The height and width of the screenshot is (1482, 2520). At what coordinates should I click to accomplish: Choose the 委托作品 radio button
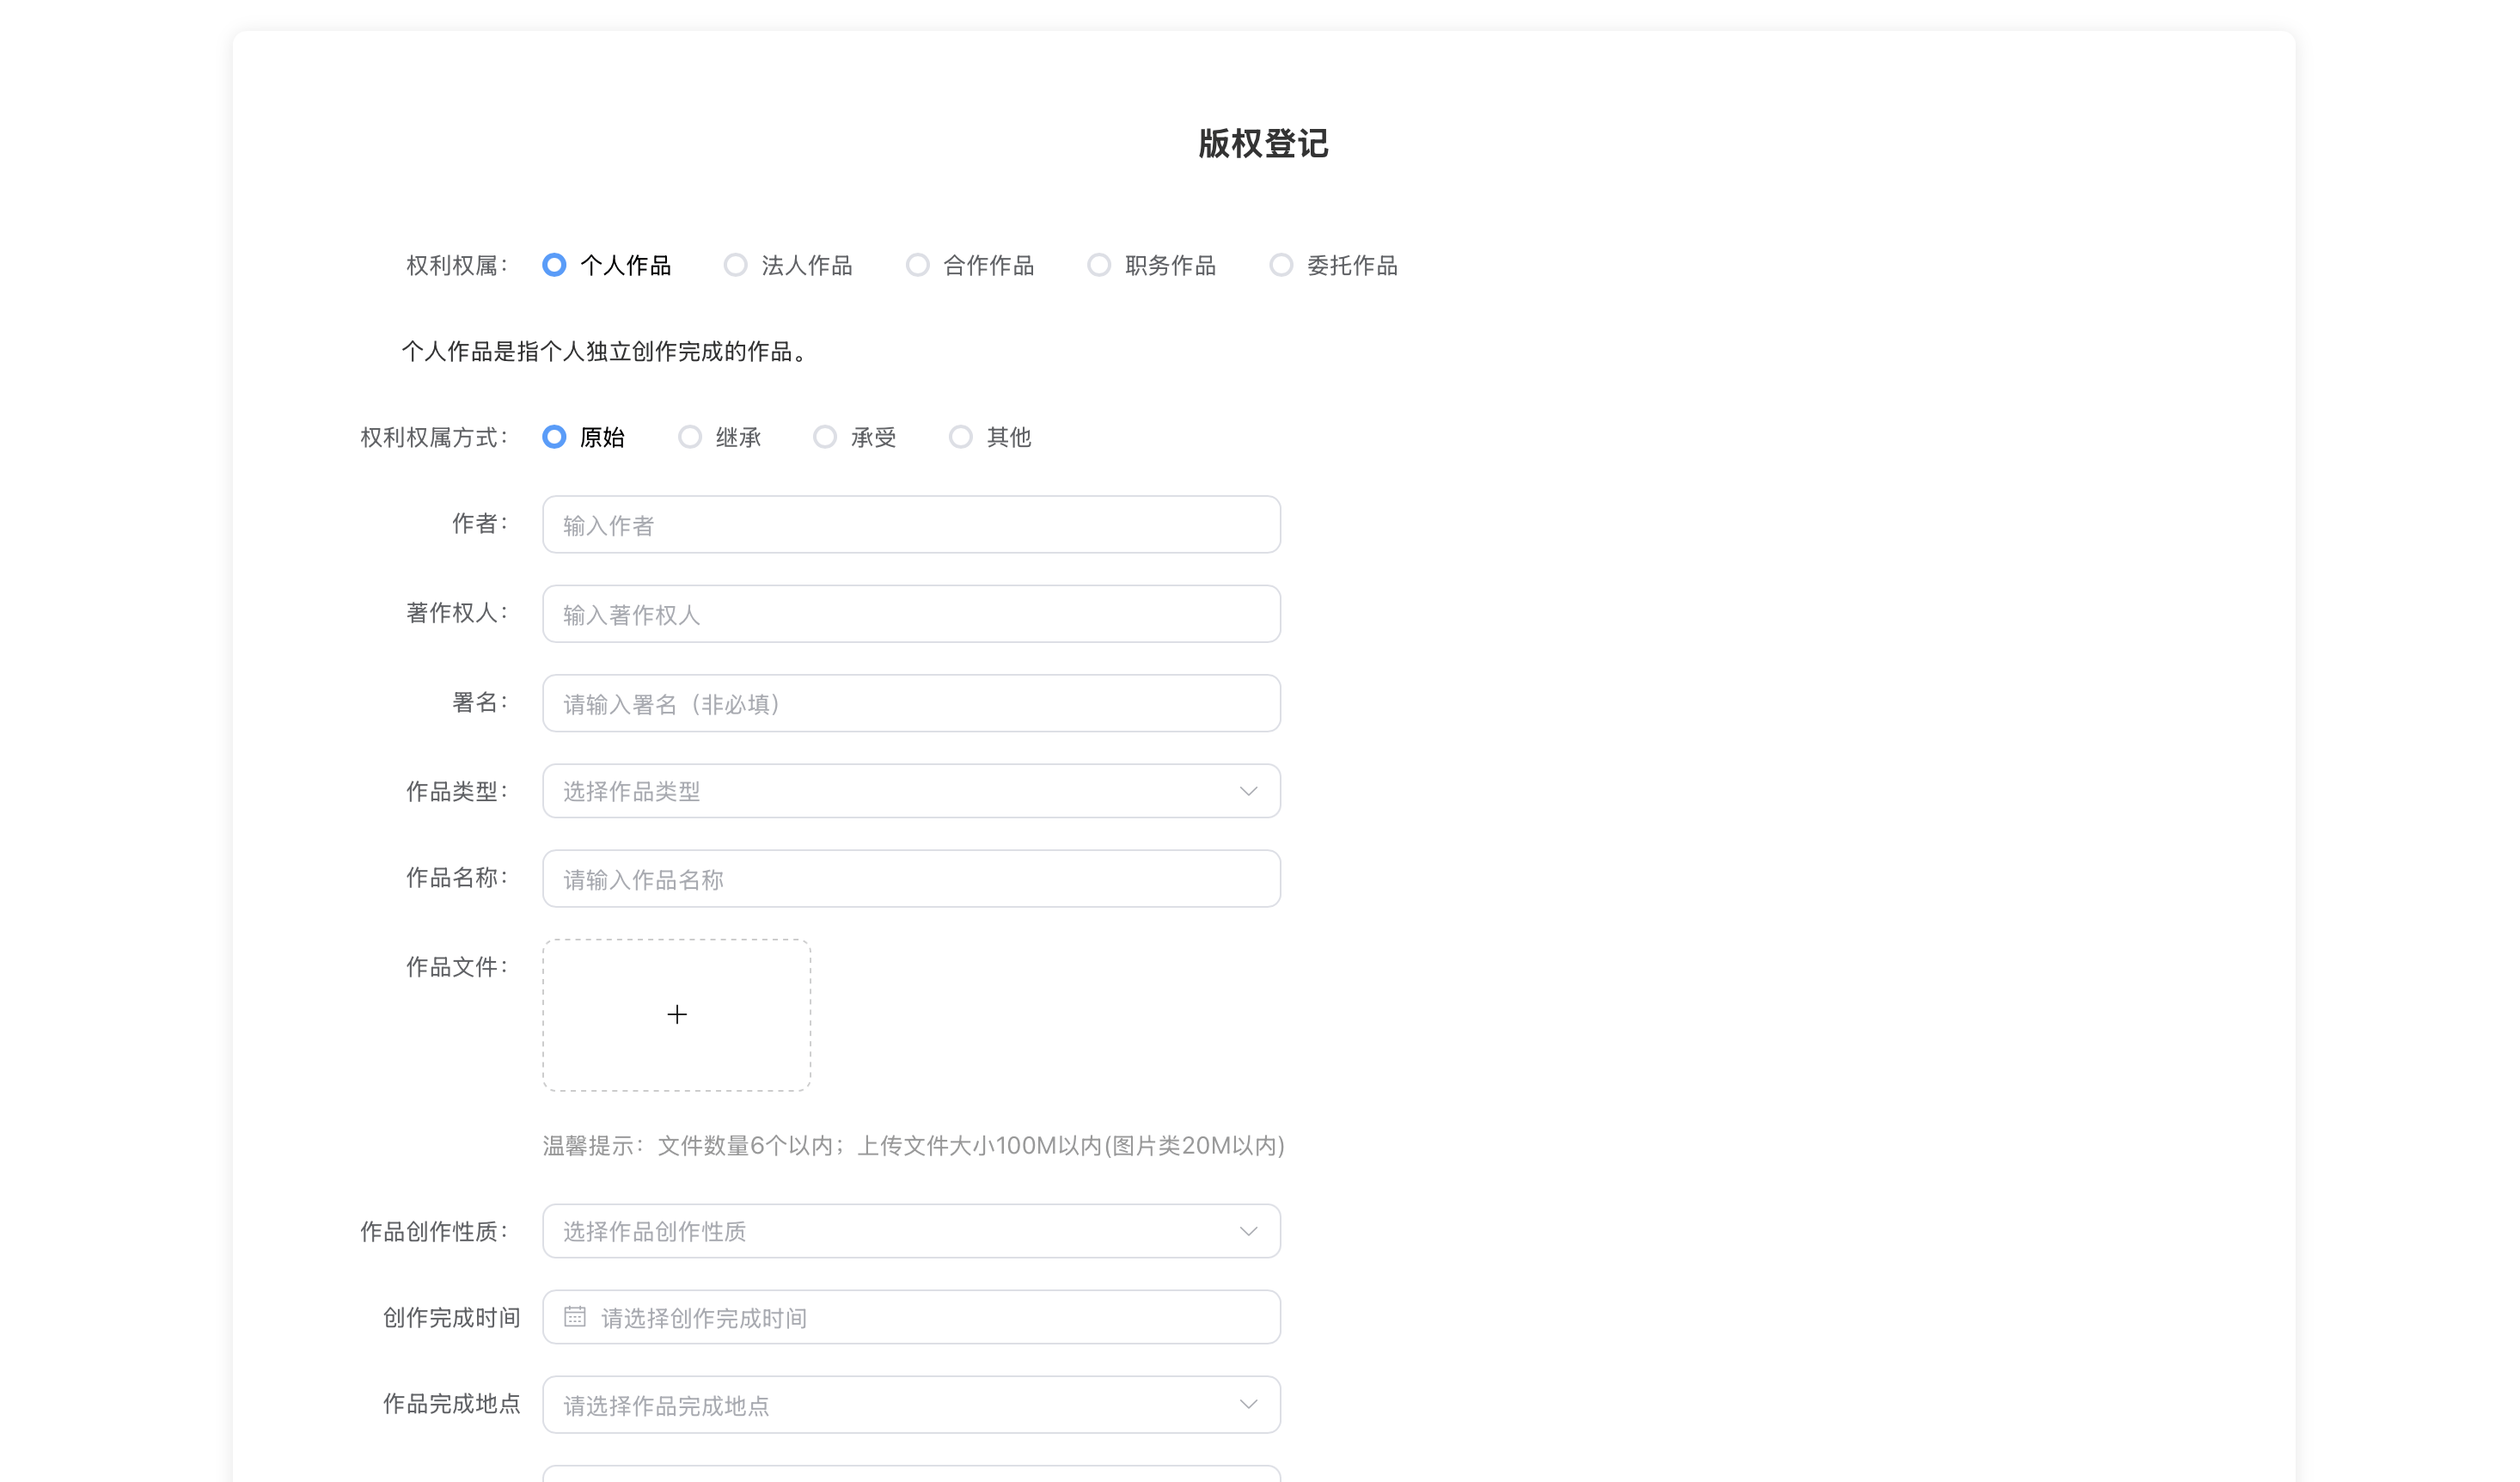[x=1281, y=265]
